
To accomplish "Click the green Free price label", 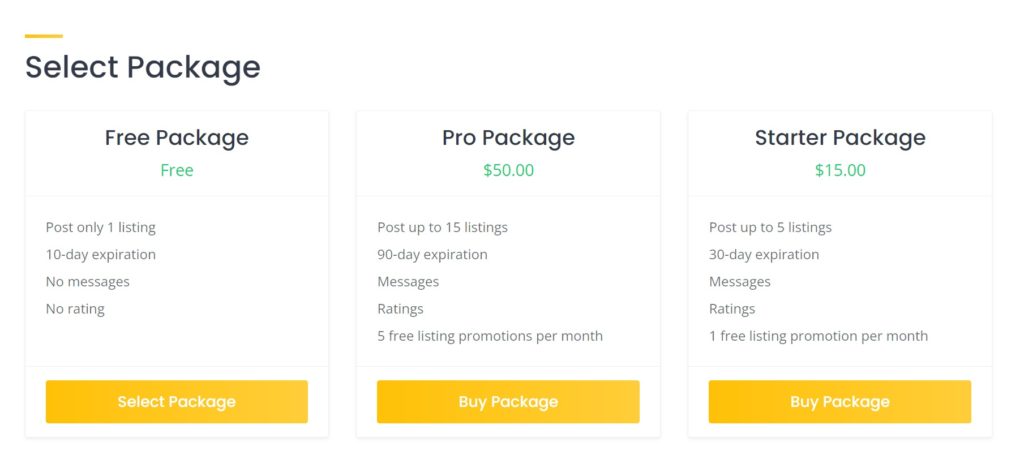I will pyautogui.click(x=176, y=170).
